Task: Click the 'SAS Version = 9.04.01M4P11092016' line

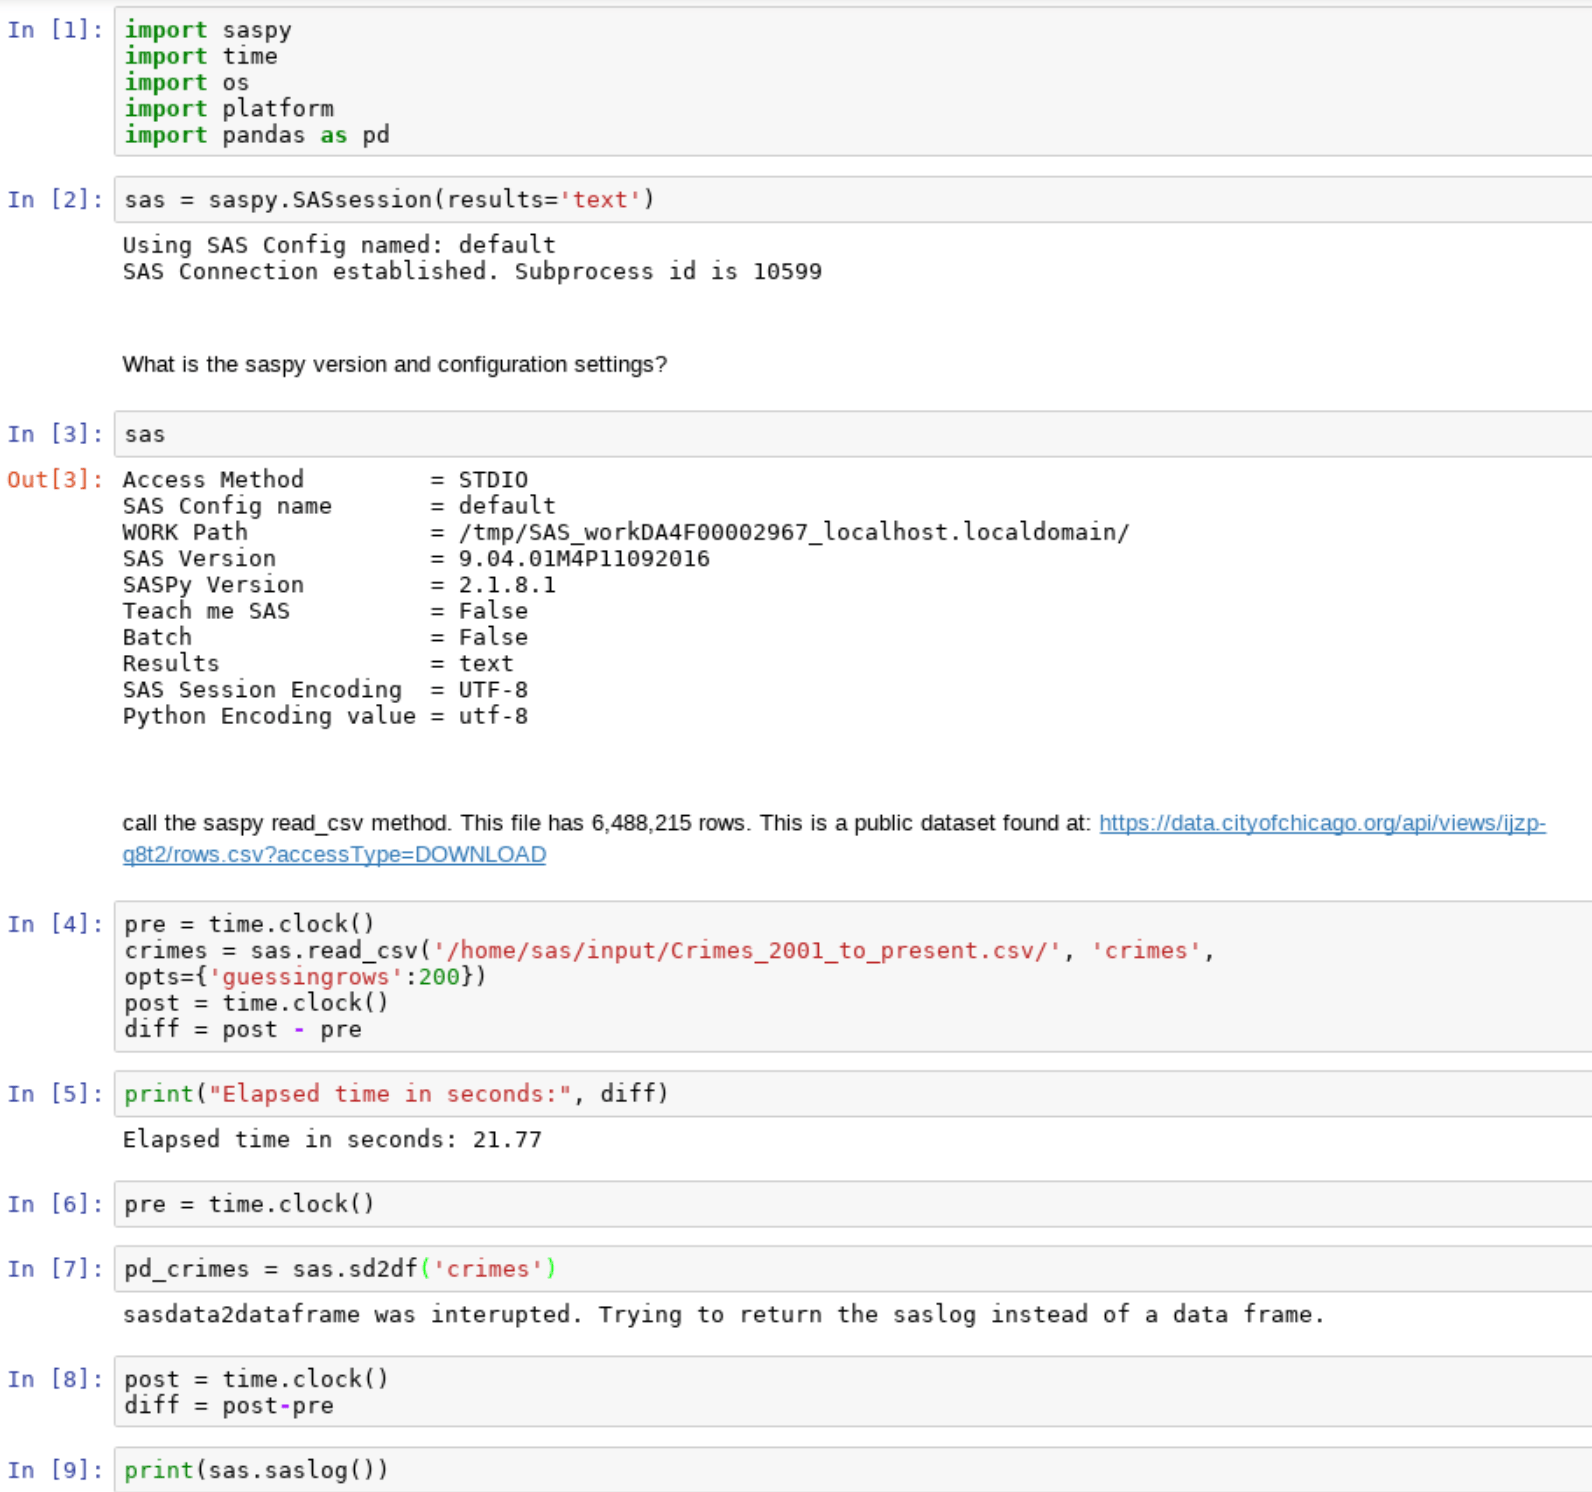Action: point(416,558)
